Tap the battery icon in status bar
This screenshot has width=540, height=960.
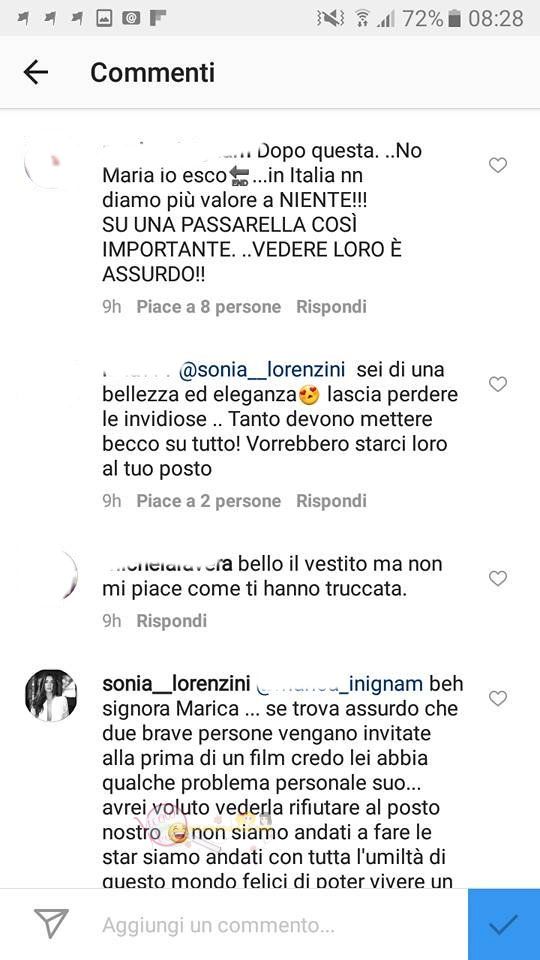point(454,19)
